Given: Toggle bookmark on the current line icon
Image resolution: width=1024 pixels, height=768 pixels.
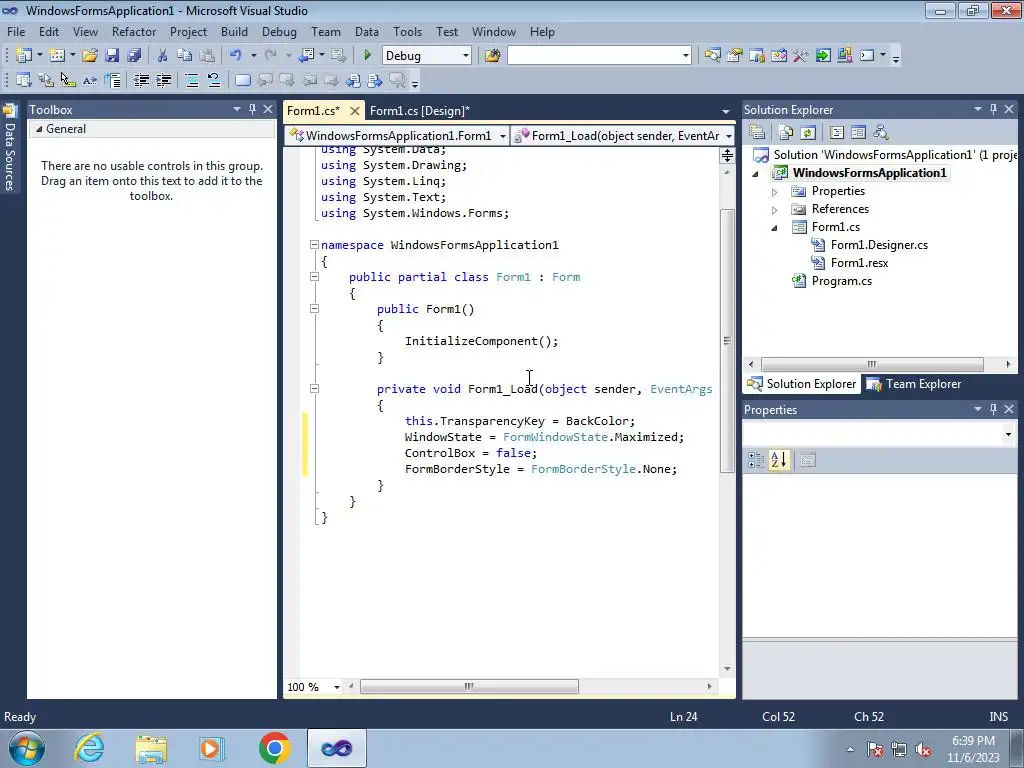Looking at the screenshot, I should [242, 80].
